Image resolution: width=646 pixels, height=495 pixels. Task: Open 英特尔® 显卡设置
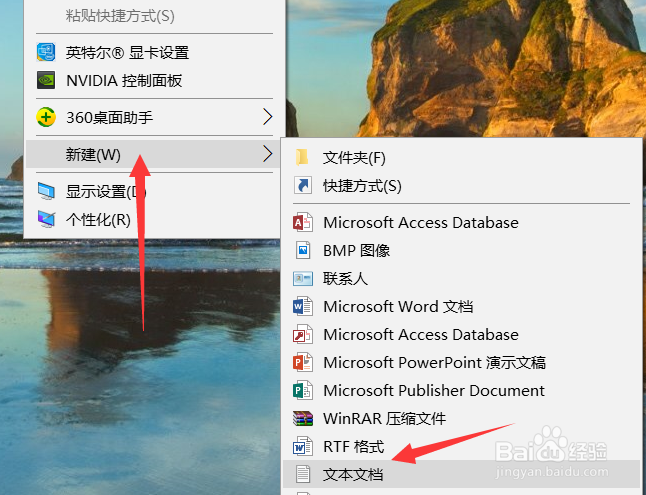coord(154,52)
